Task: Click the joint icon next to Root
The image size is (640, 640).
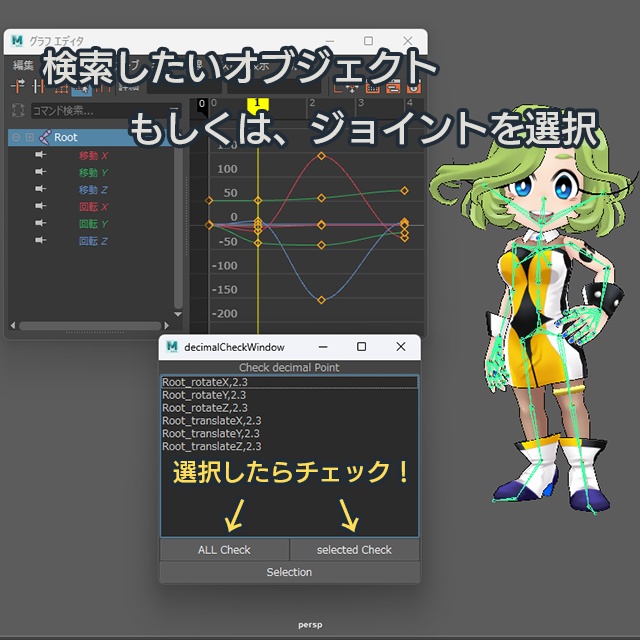Action: (x=45, y=137)
